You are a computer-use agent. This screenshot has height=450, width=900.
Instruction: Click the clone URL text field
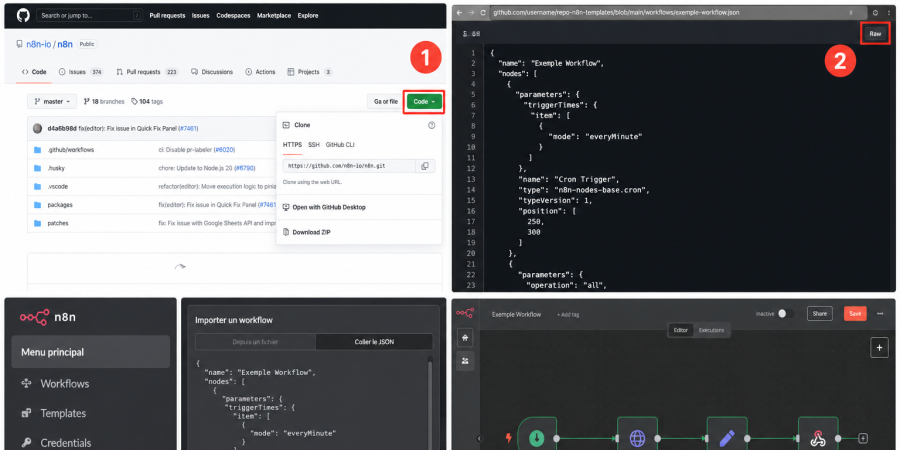point(349,166)
